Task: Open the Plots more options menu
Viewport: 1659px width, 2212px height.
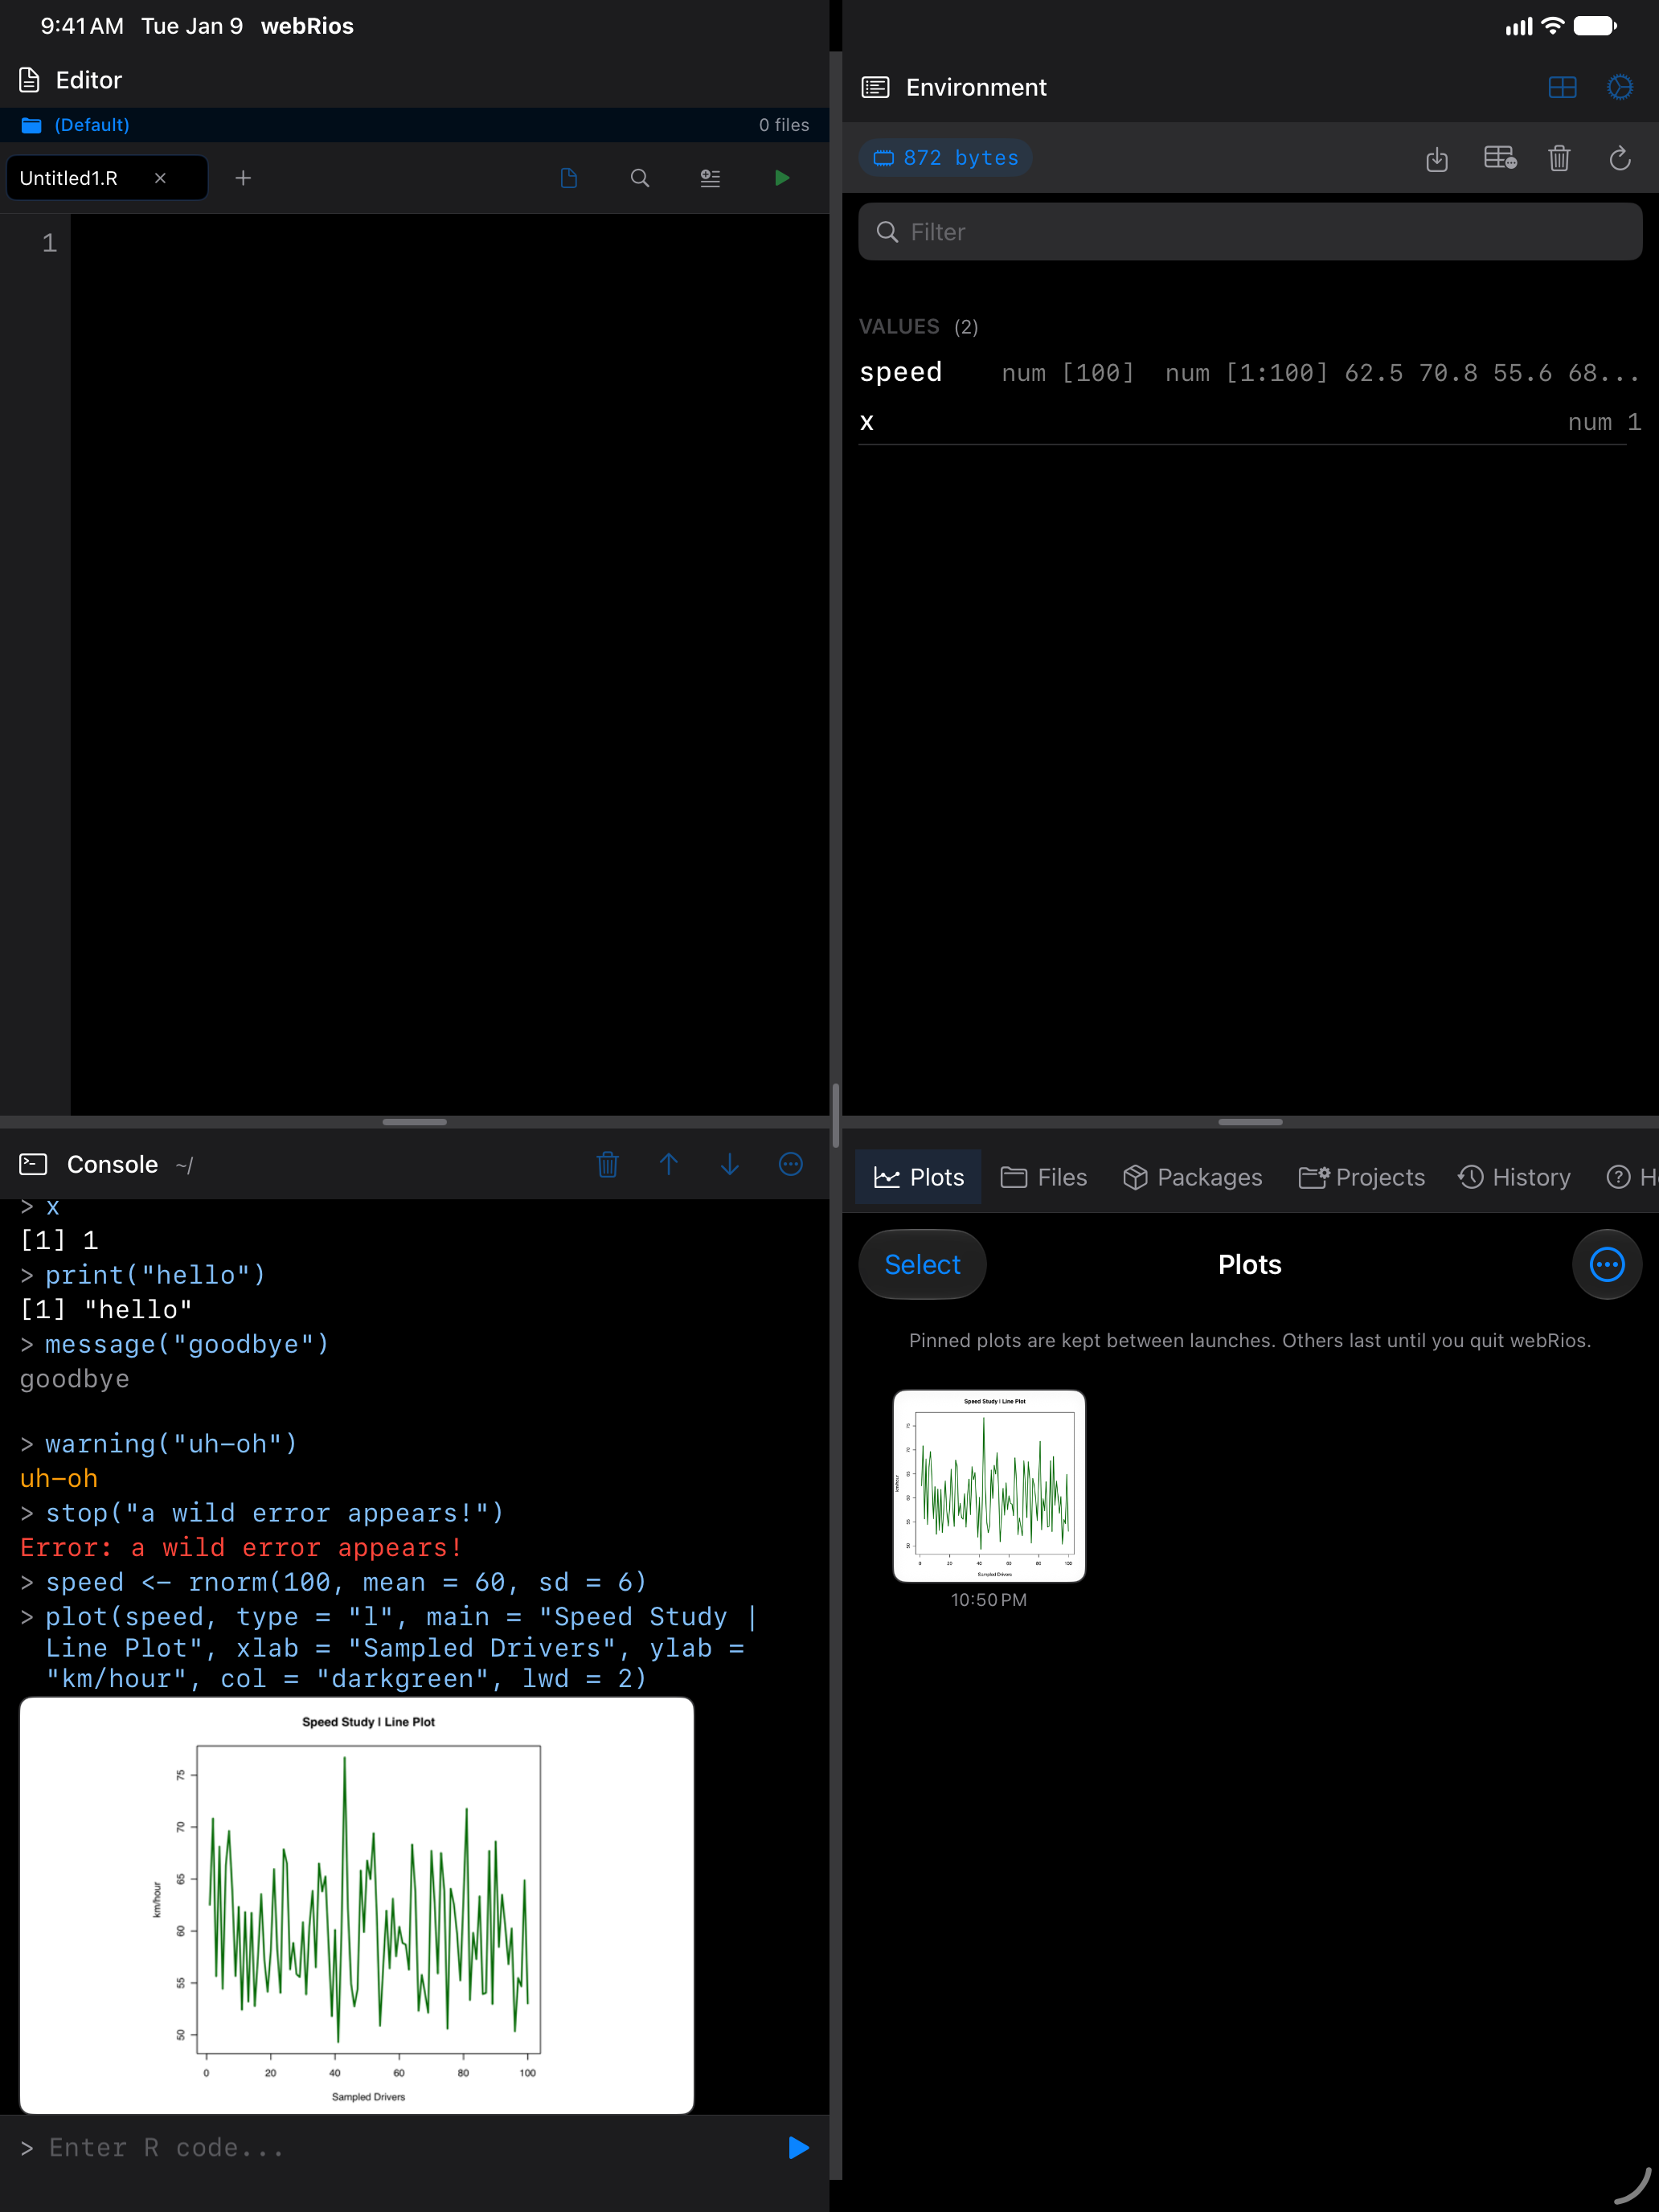Action: click(1607, 1264)
